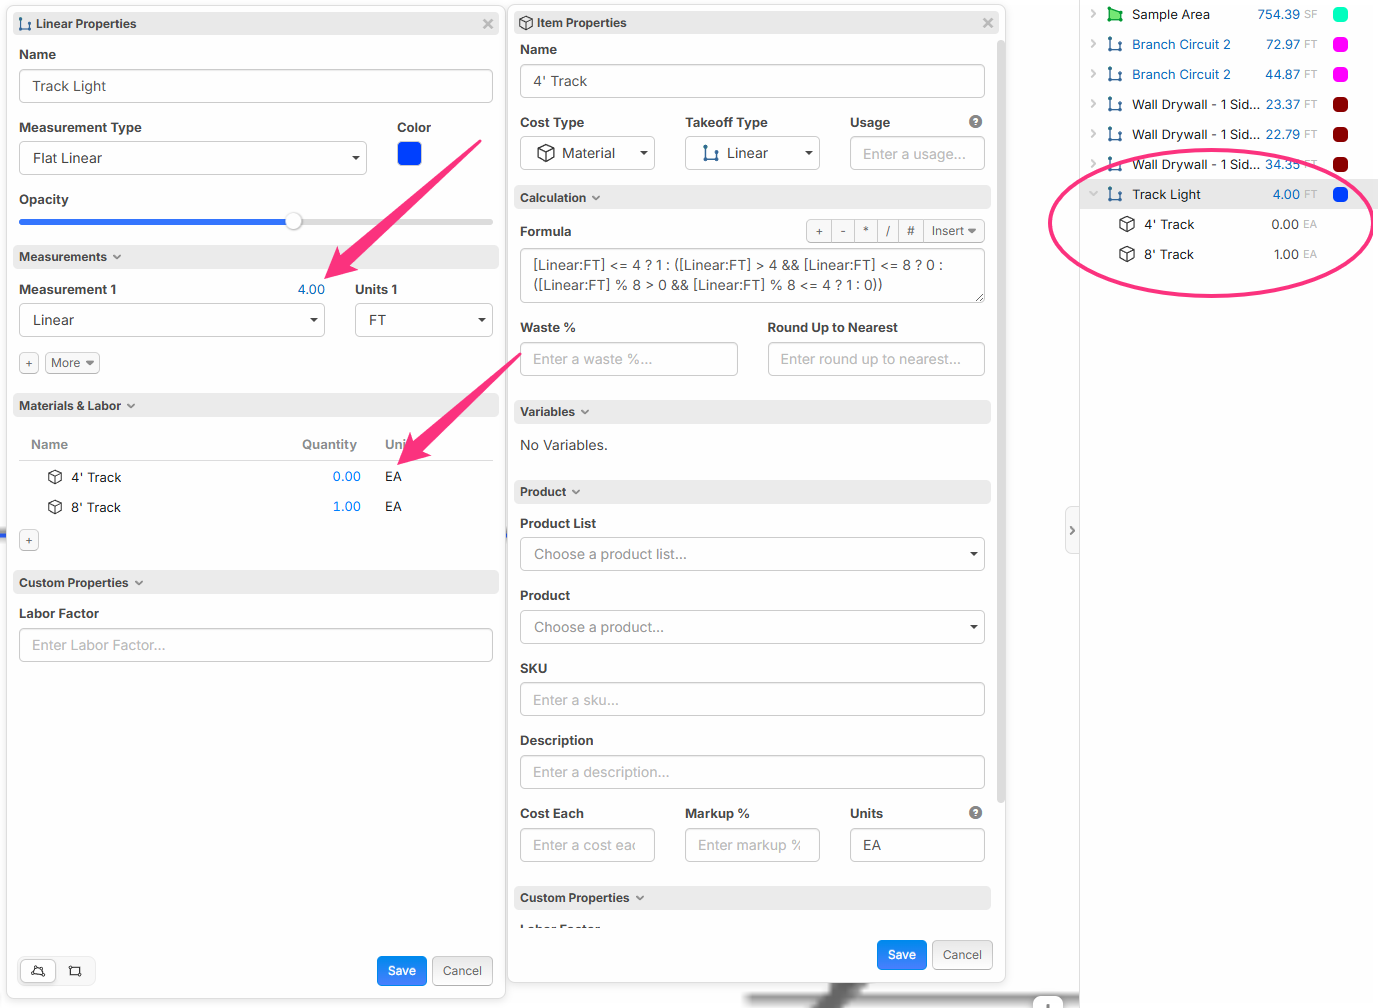Click the Waste % input field
This screenshot has height=1008, width=1378.
click(x=628, y=359)
